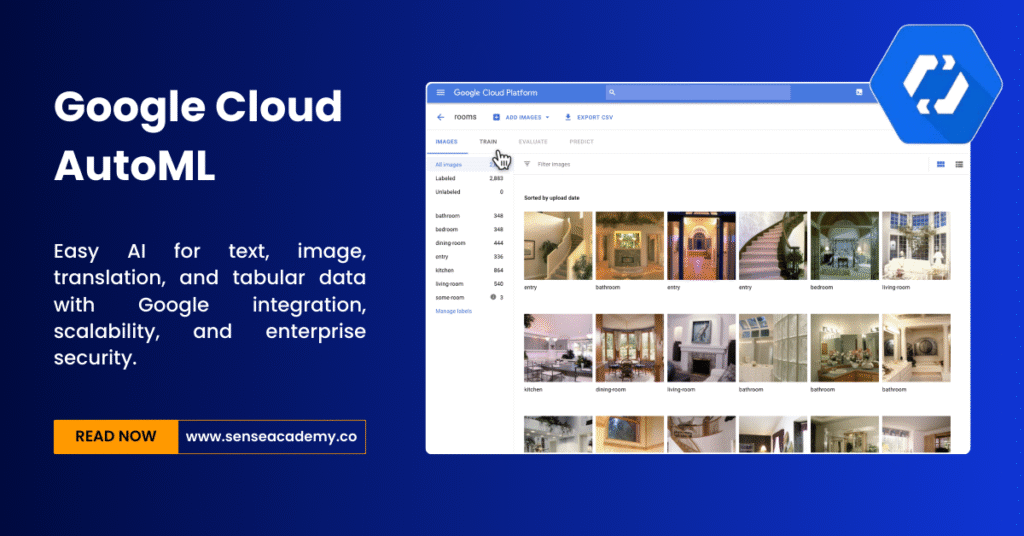Switch to list view layout

point(959,164)
